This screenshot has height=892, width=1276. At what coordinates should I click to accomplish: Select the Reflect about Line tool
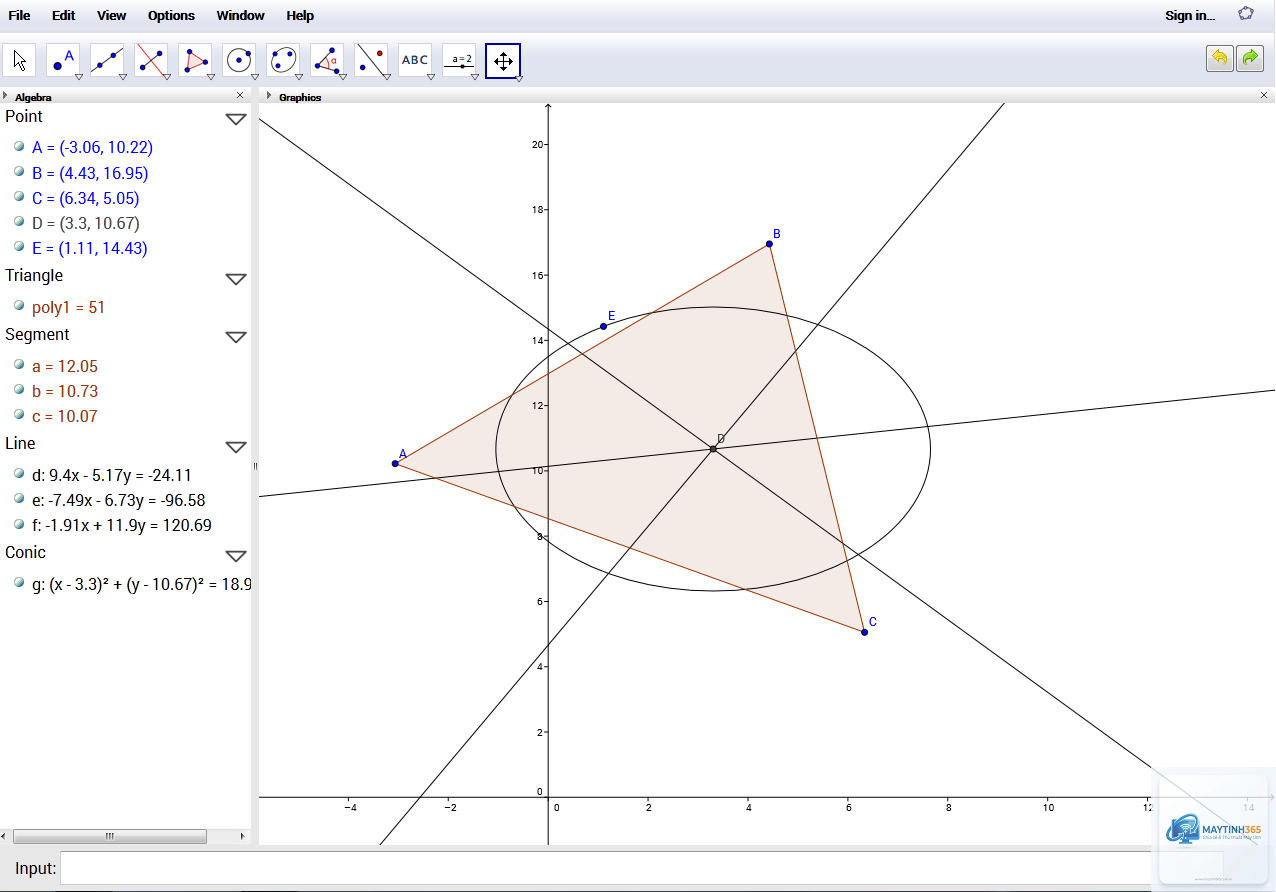[371, 60]
